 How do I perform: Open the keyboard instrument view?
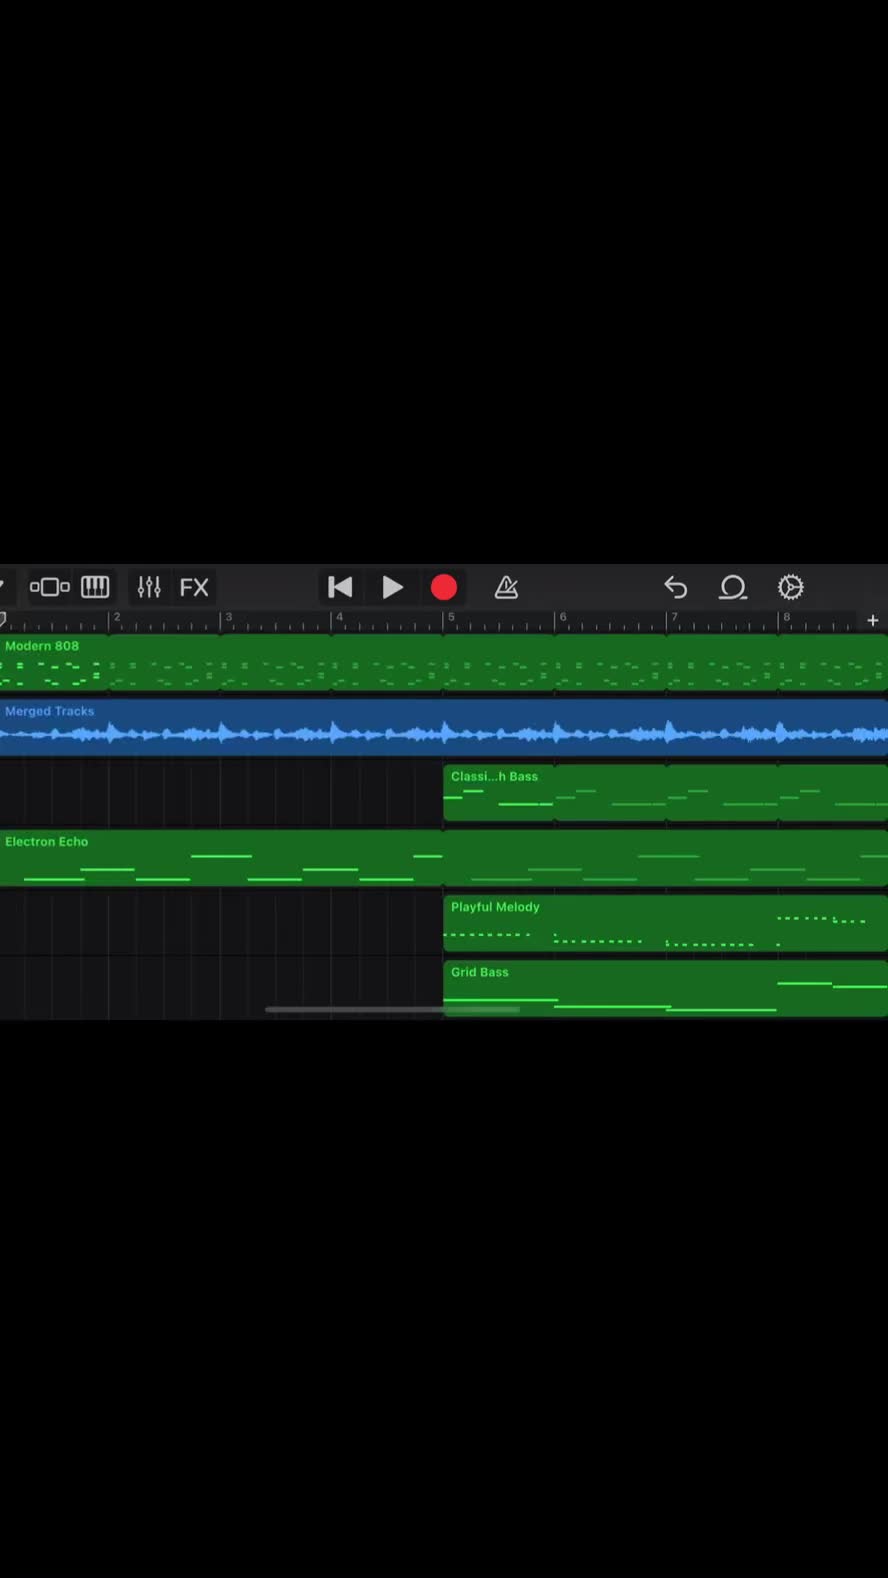95,587
